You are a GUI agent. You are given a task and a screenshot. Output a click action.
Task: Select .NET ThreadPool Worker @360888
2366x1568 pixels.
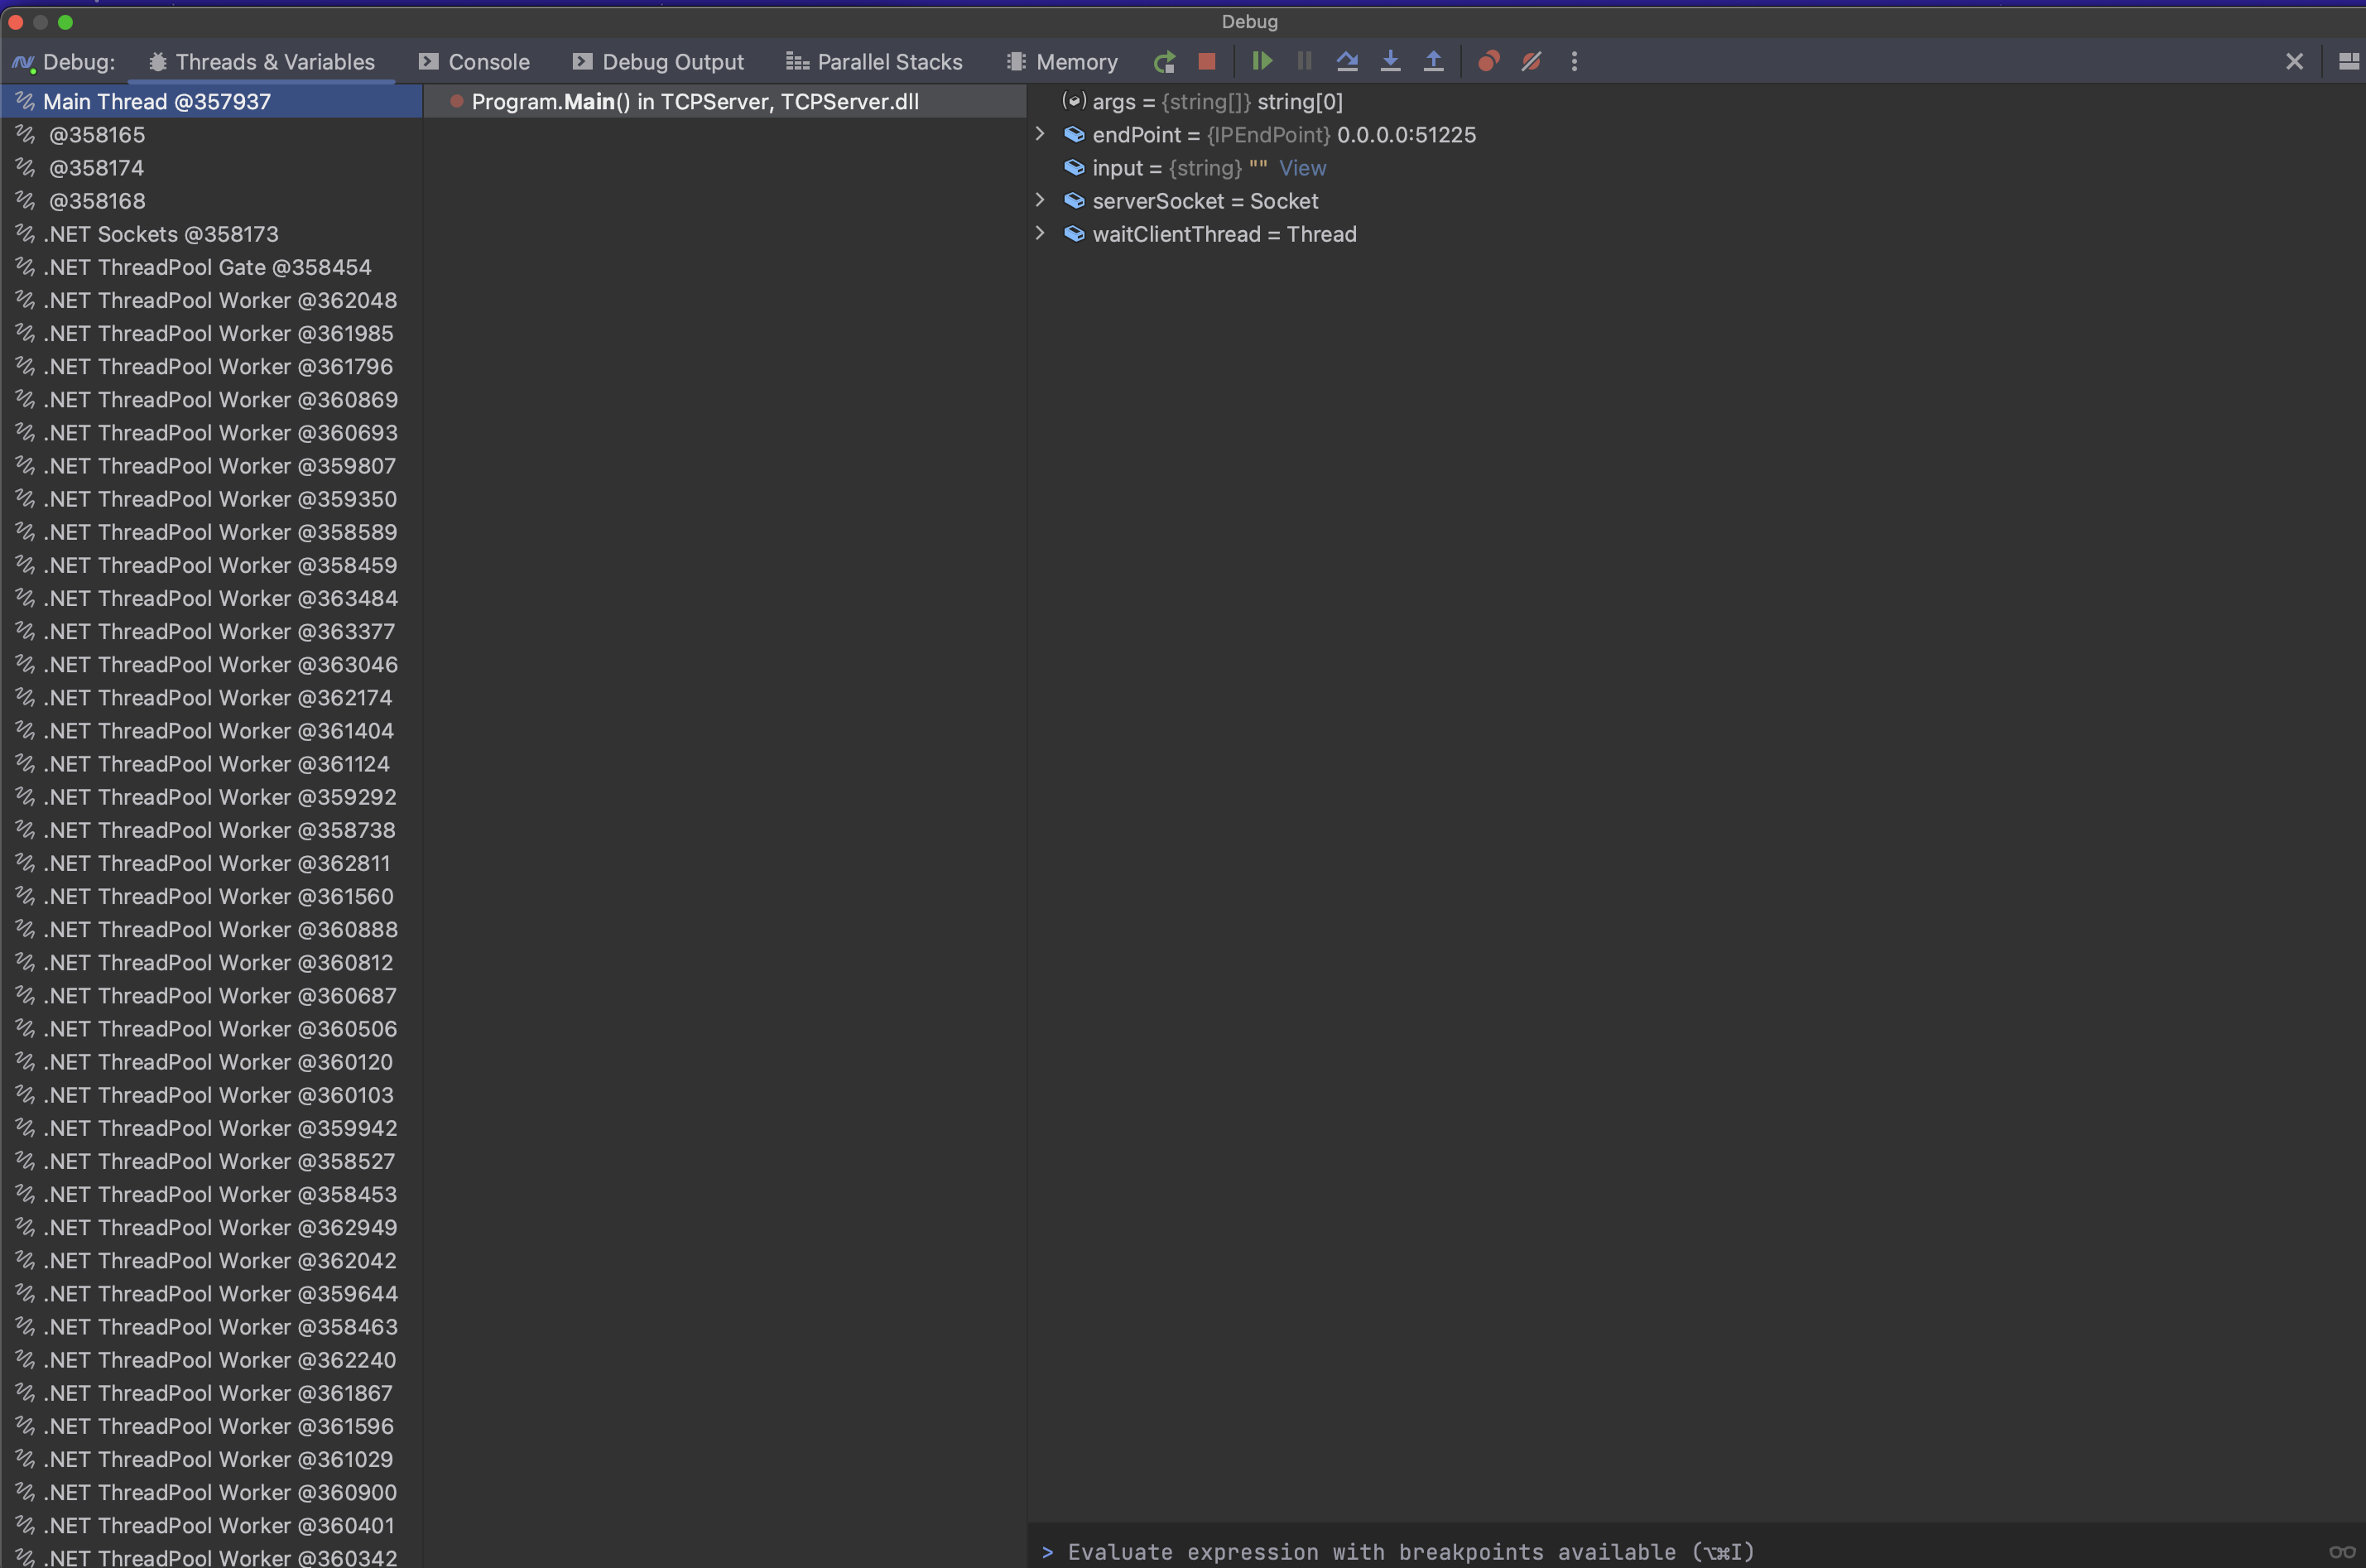coord(211,929)
